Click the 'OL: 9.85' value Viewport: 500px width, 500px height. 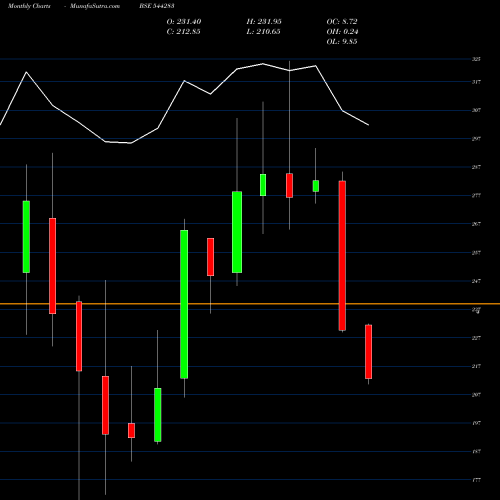(342, 42)
